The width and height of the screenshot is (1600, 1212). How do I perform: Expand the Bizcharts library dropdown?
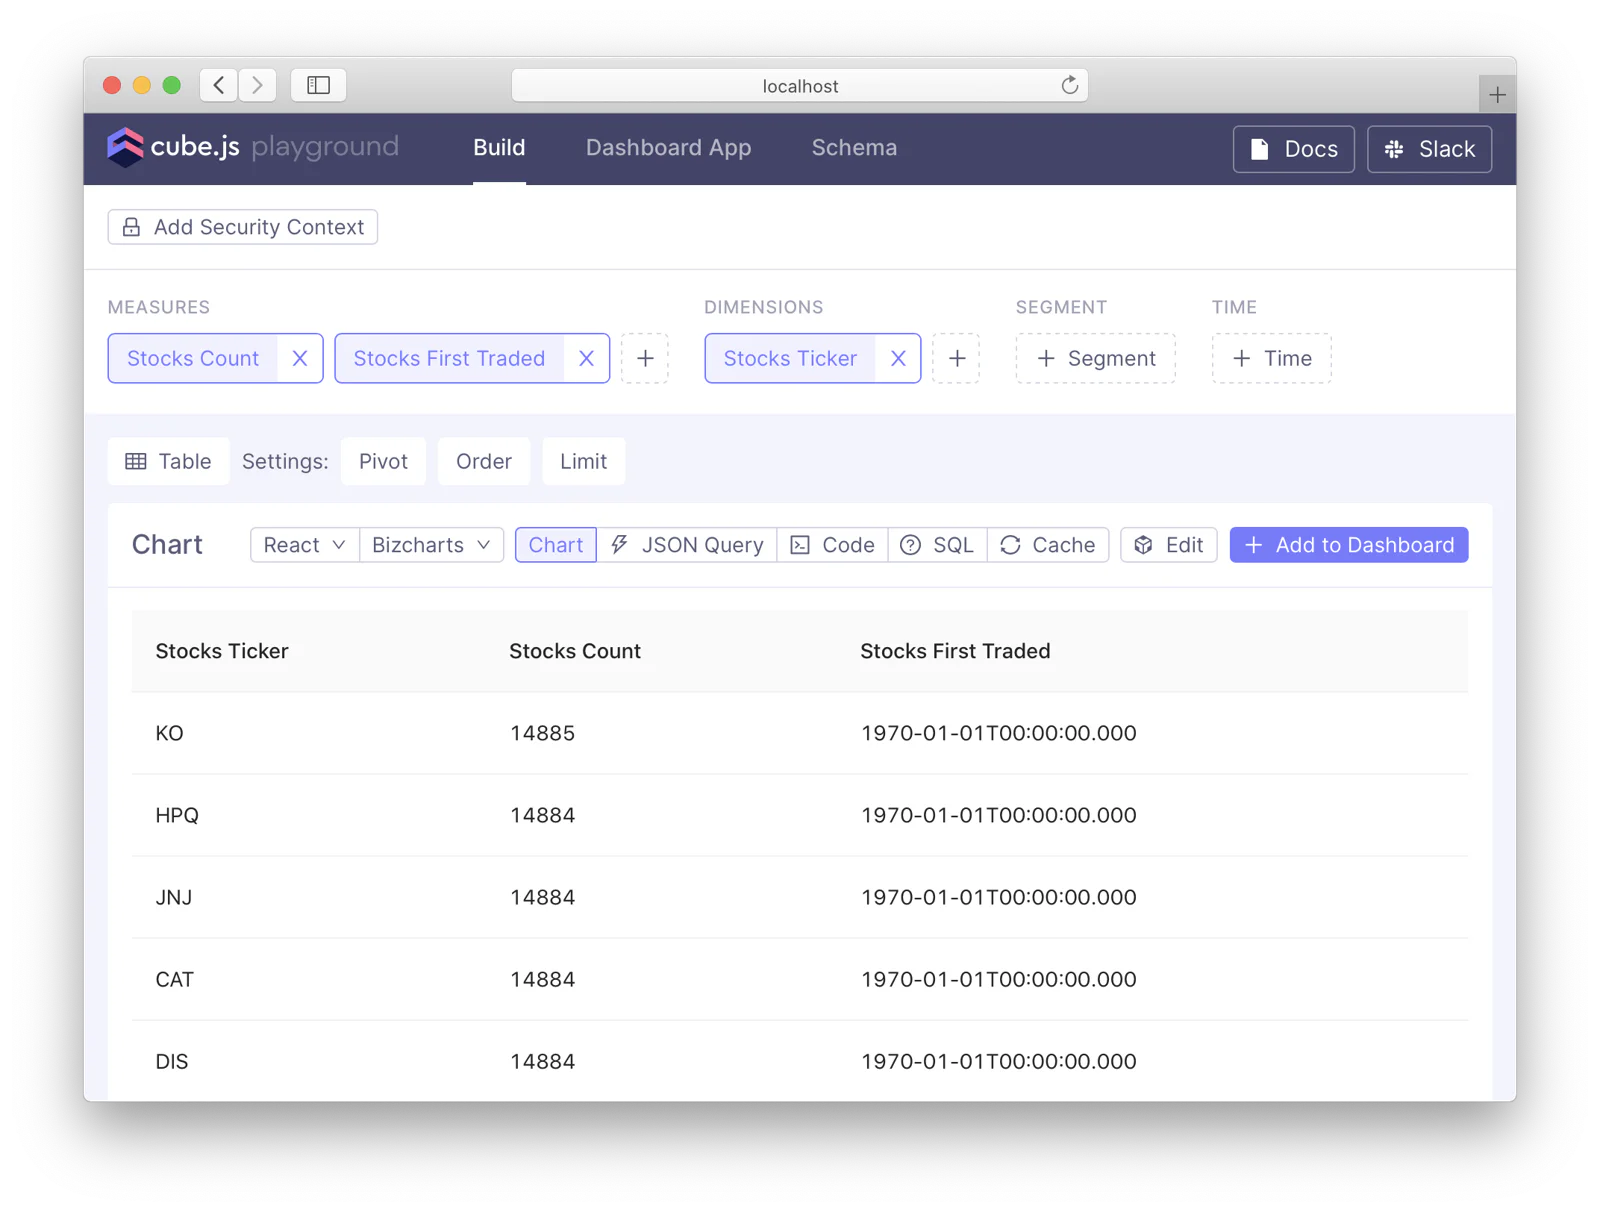(431, 545)
